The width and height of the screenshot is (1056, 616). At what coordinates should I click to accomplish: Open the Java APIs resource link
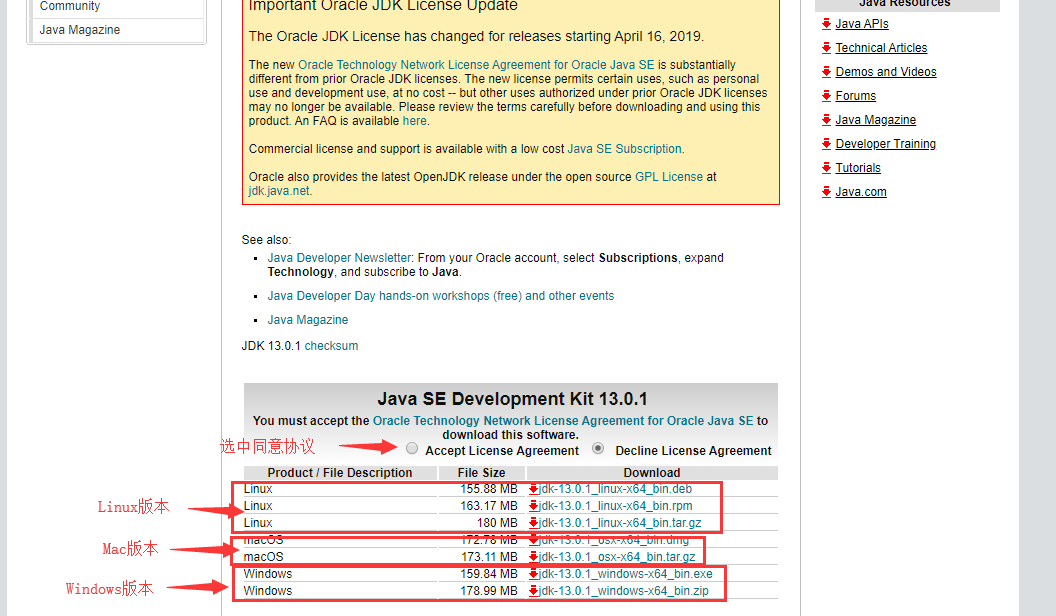coord(862,24)
